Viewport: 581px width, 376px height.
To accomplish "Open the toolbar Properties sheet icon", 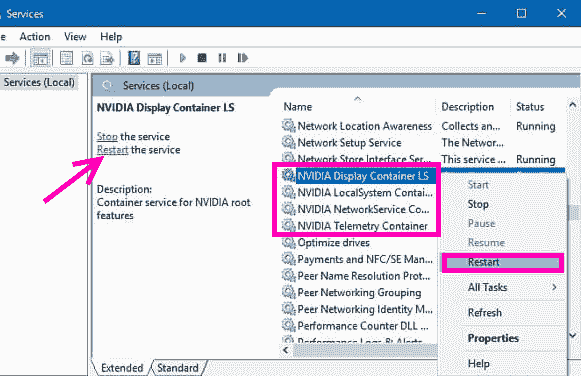I will click(66, 58).
